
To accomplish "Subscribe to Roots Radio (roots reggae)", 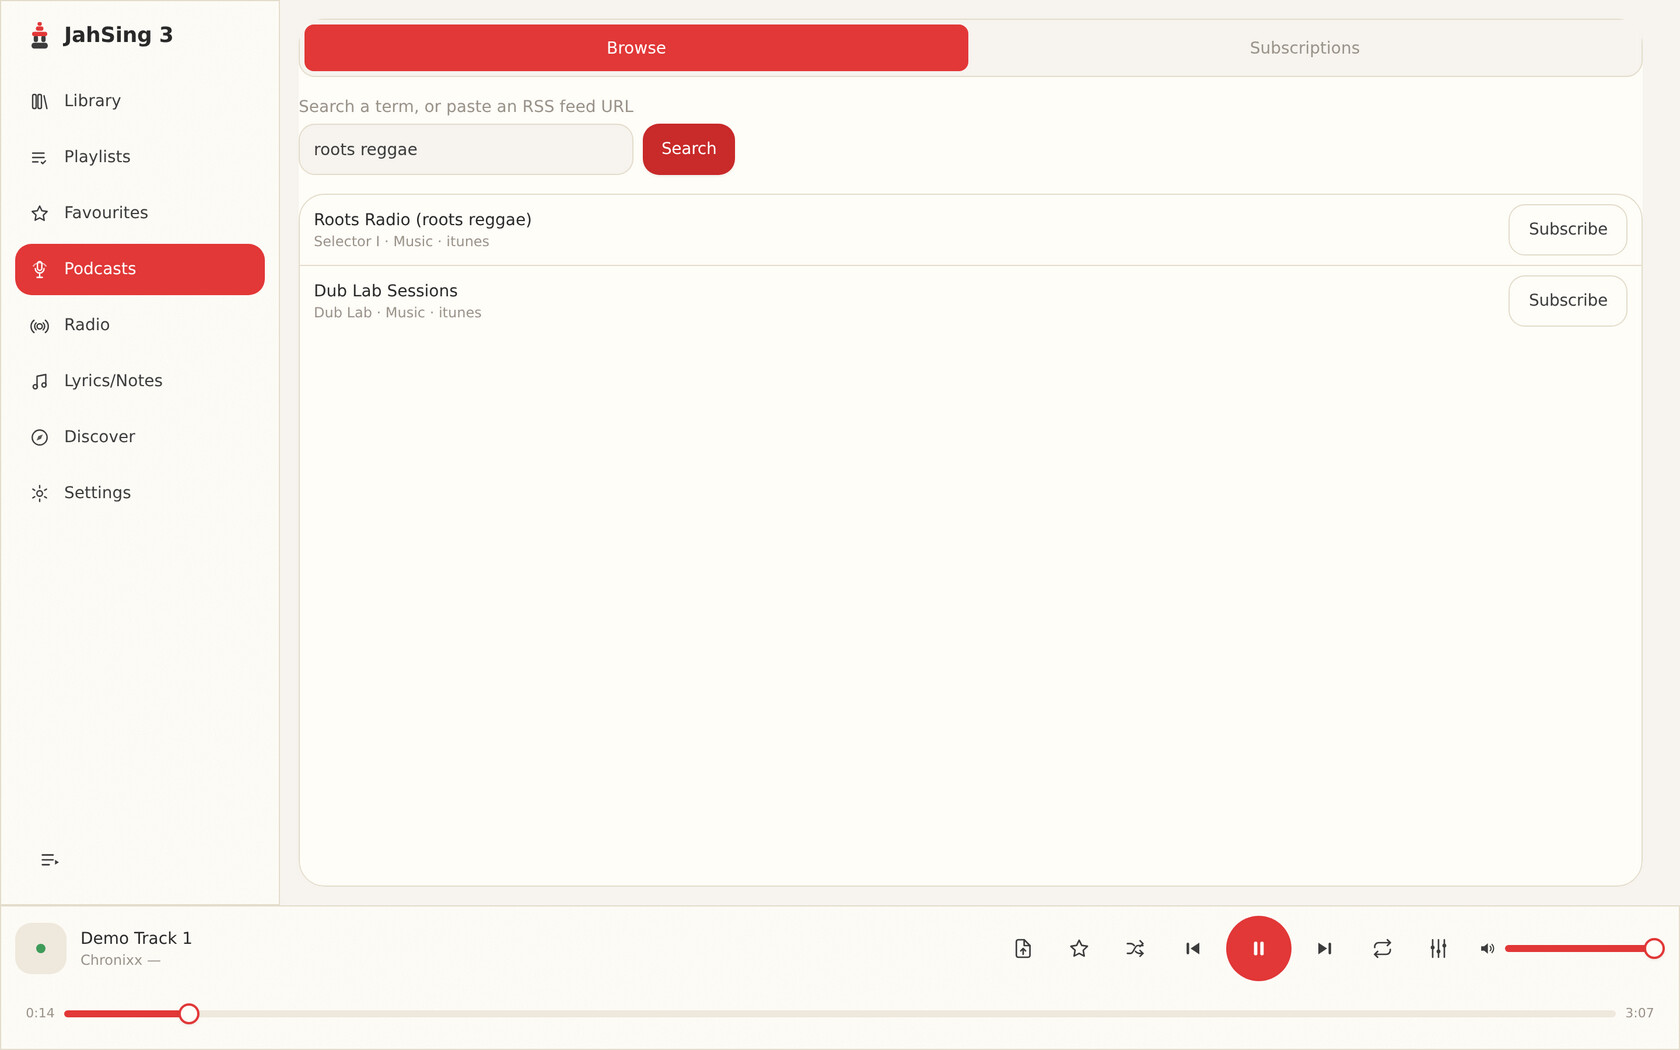I will point(1567,230).
